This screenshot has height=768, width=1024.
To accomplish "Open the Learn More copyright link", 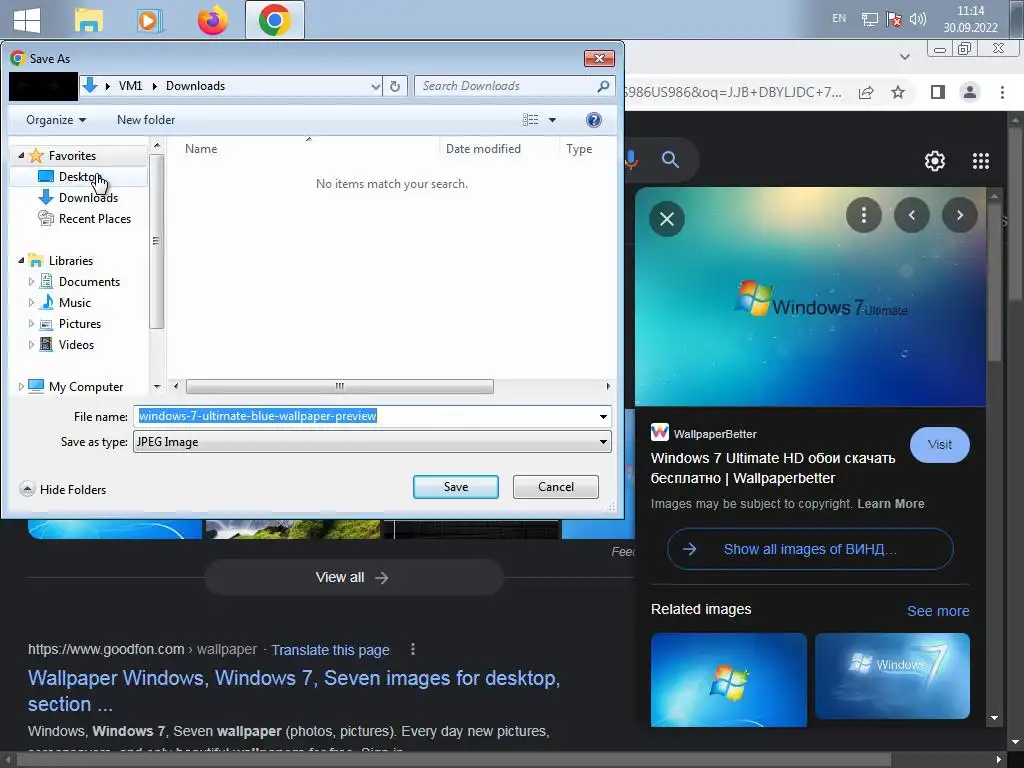I will coord(891,504).
